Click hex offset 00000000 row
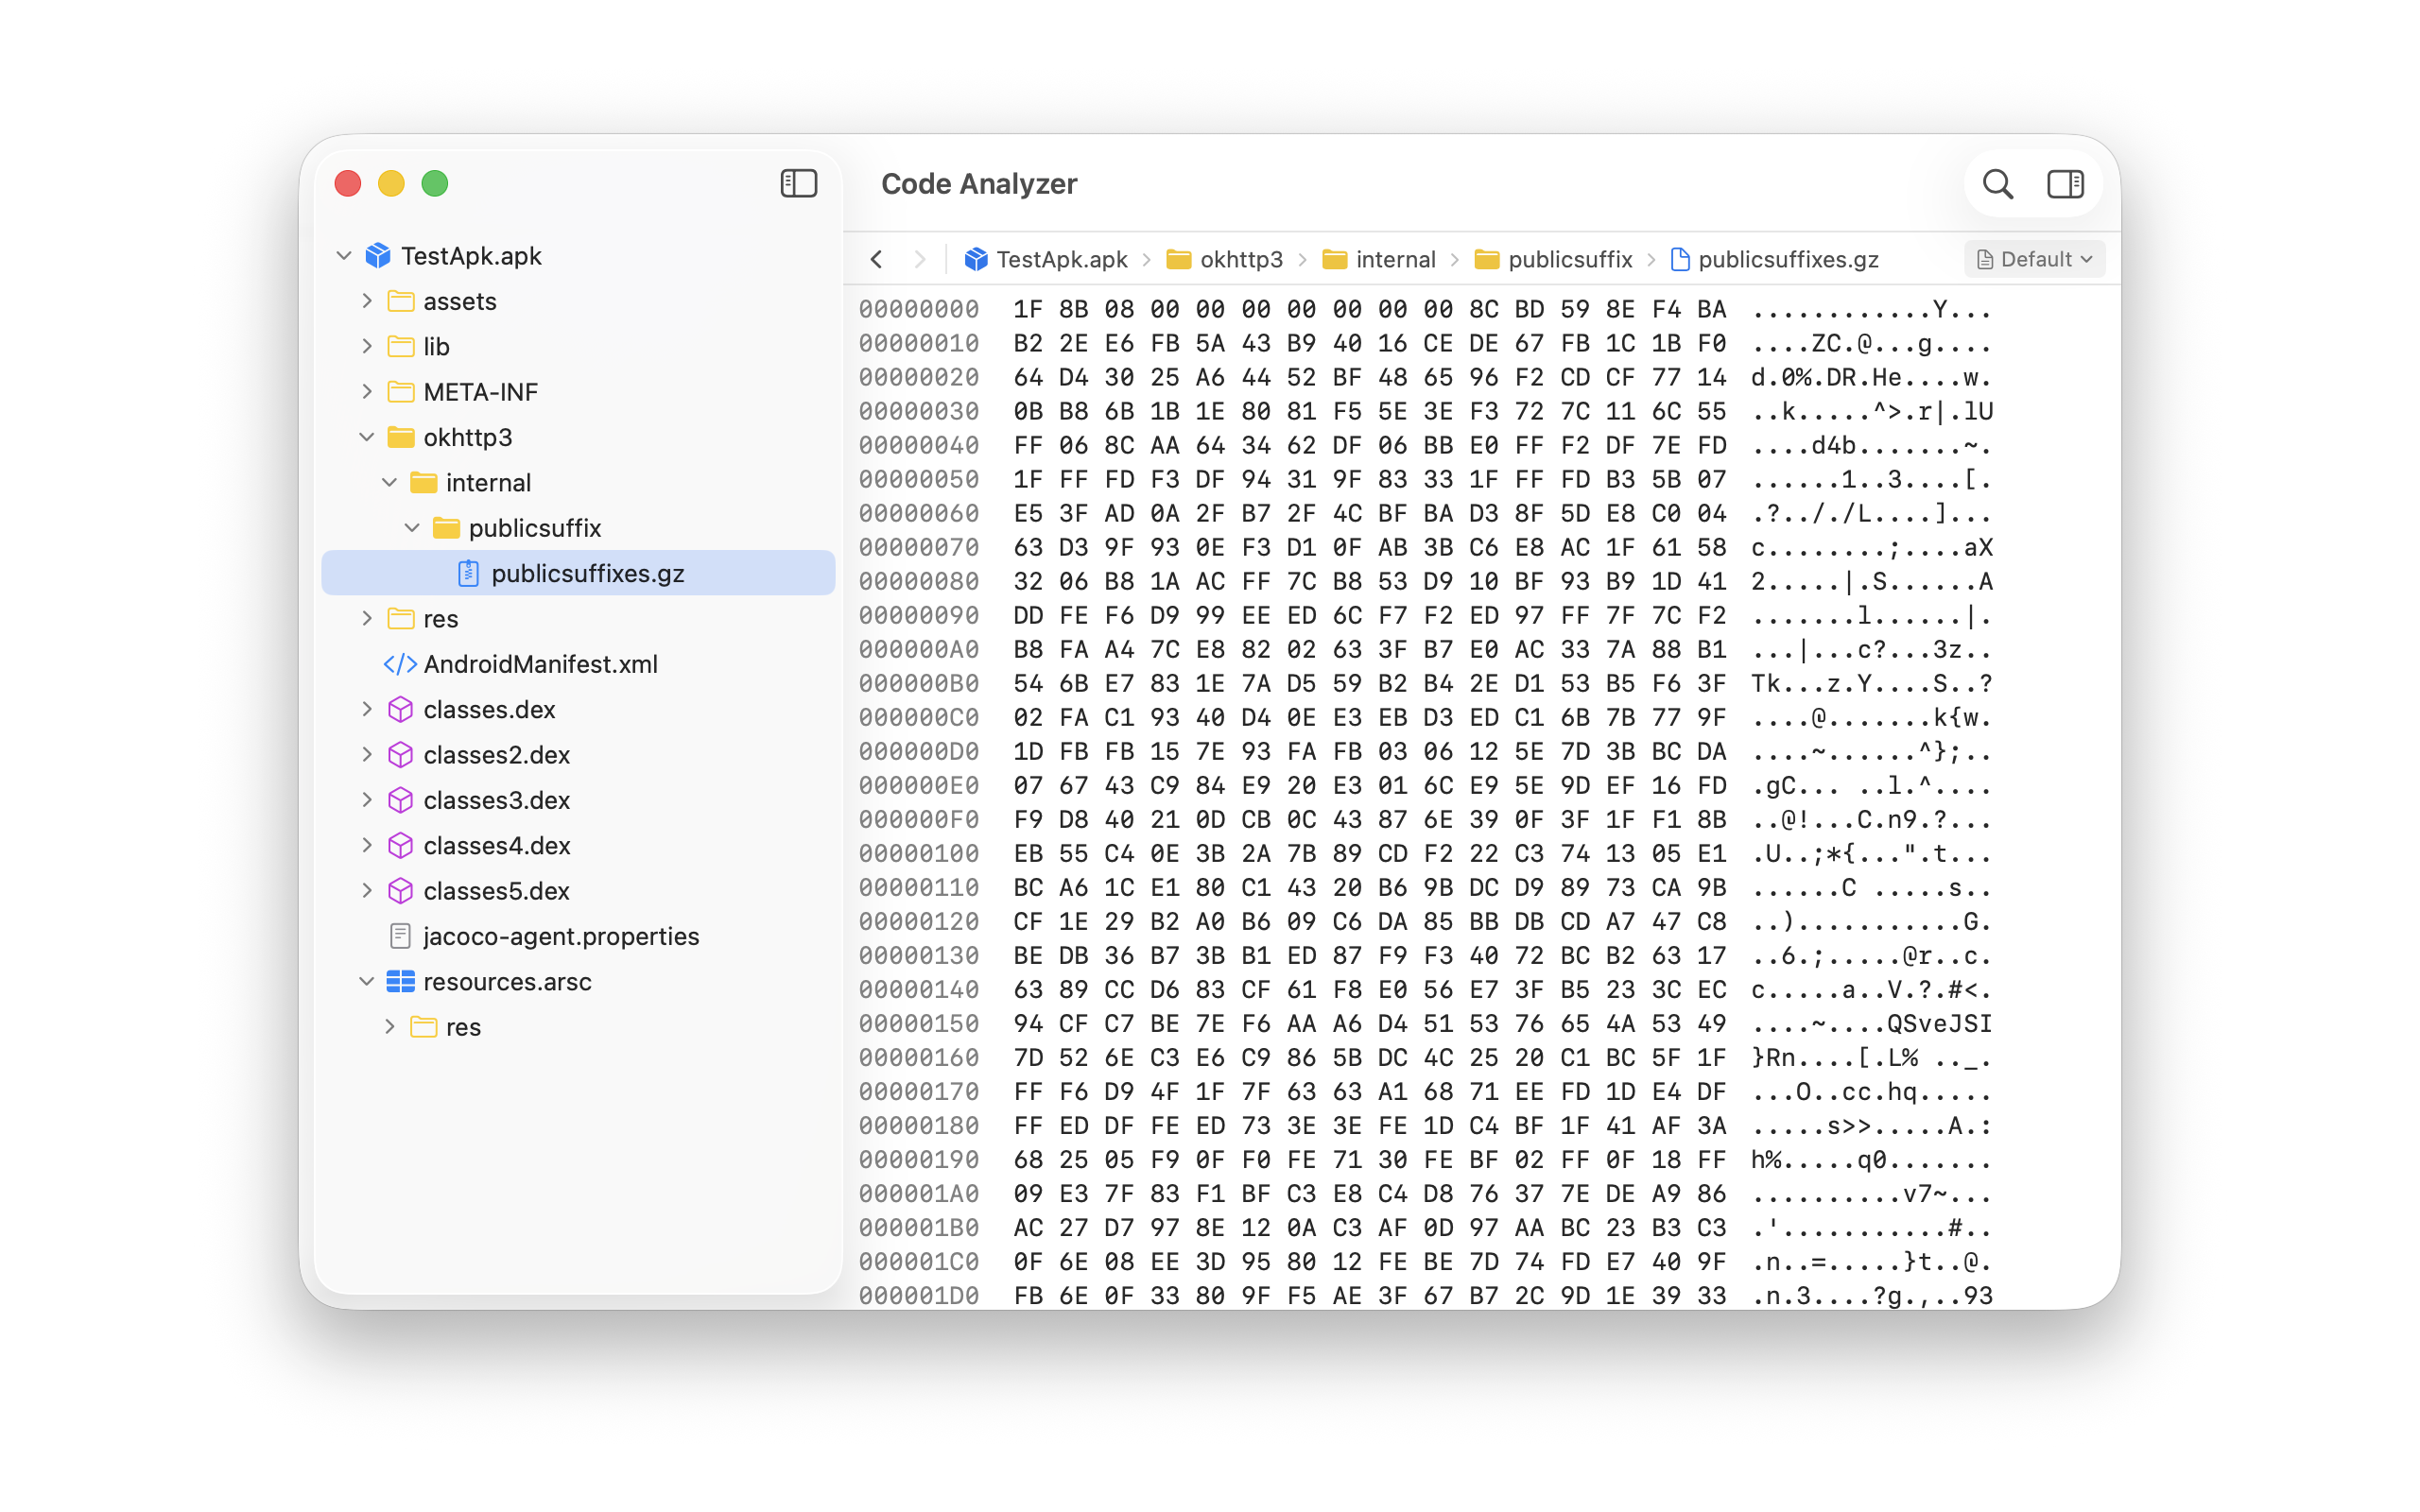This screenshot has width=2420, height=1512. click(x=1424, y=310)
